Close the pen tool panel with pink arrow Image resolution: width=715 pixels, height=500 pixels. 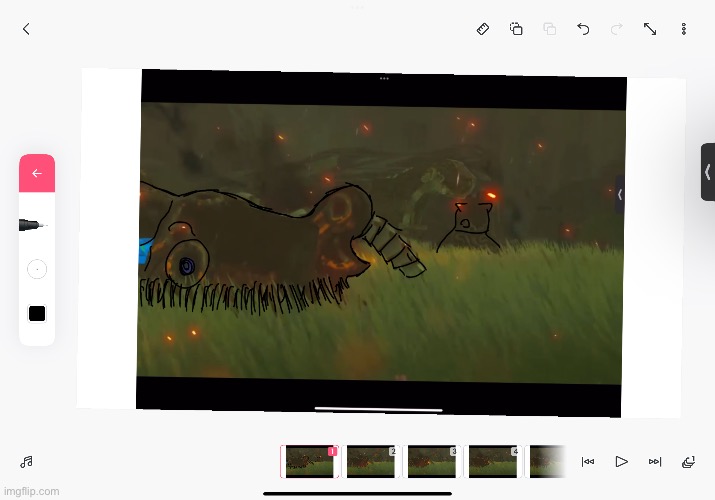(x=37, y=173)
